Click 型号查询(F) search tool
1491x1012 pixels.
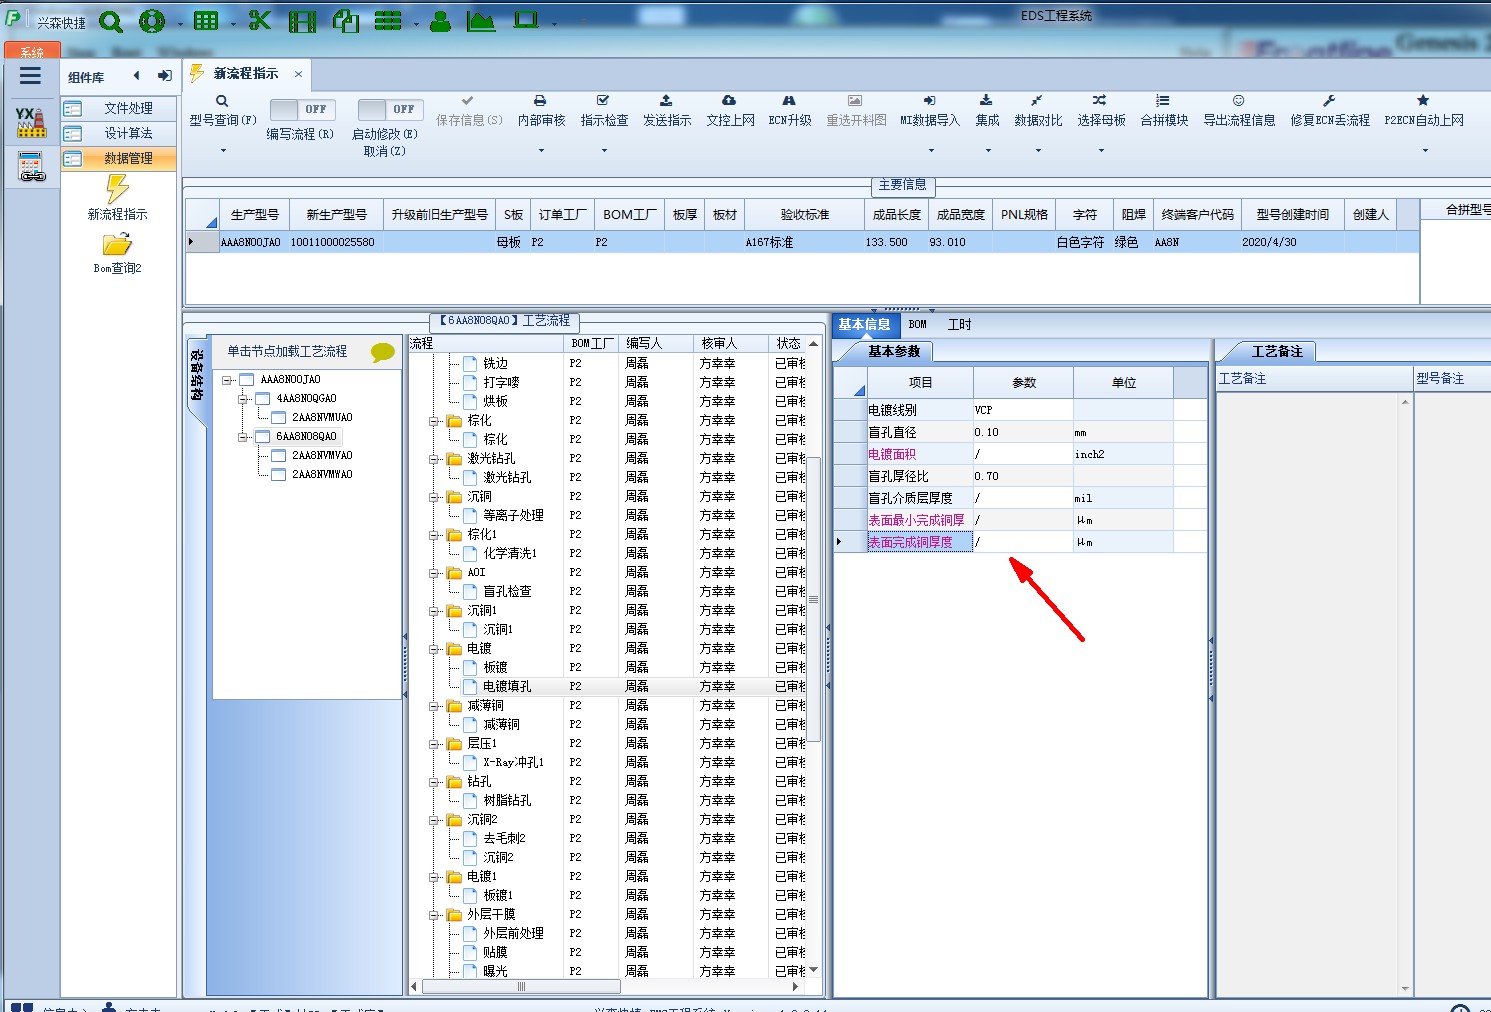point(223,110)
